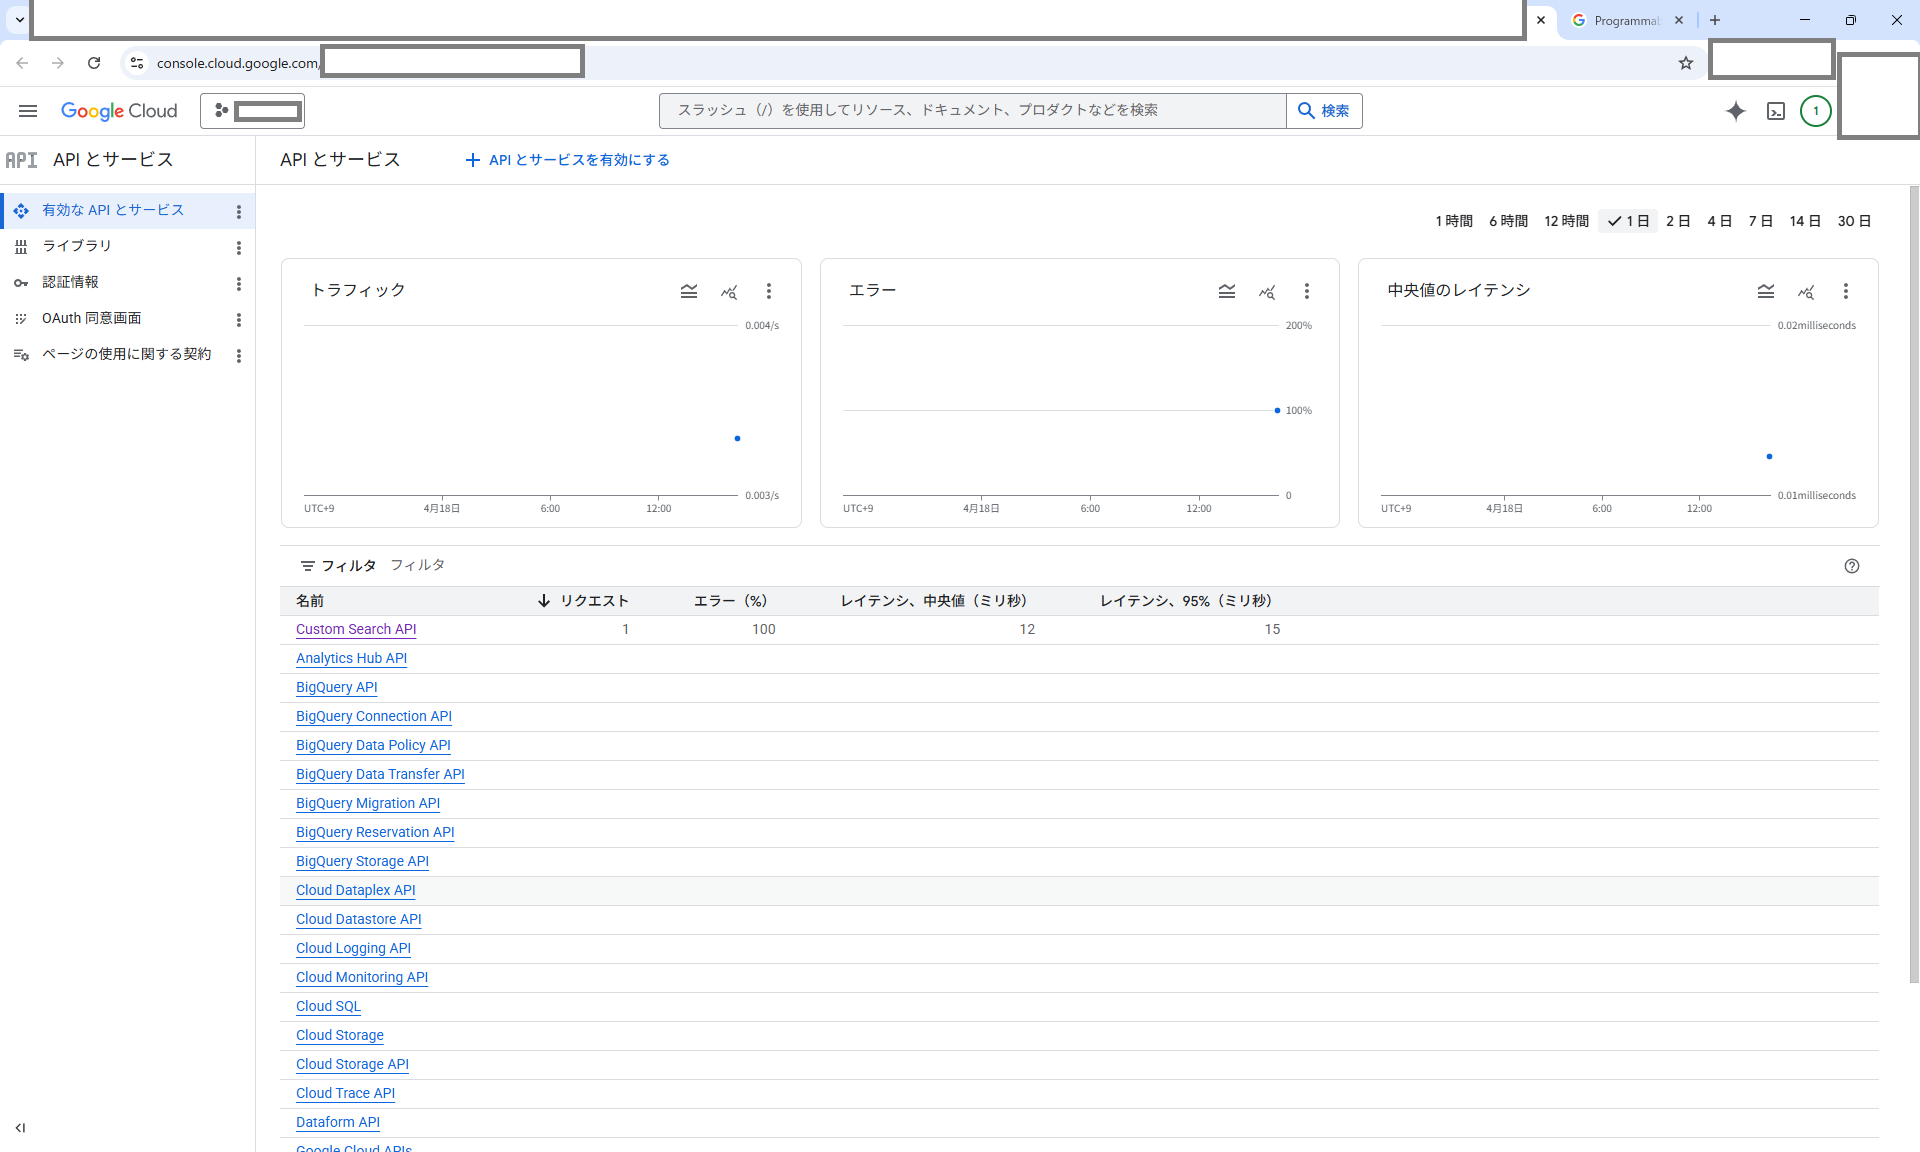Click the Google Cloud logo
The height and width of the screenshot is (1152, 1920).
coord(119,111)
